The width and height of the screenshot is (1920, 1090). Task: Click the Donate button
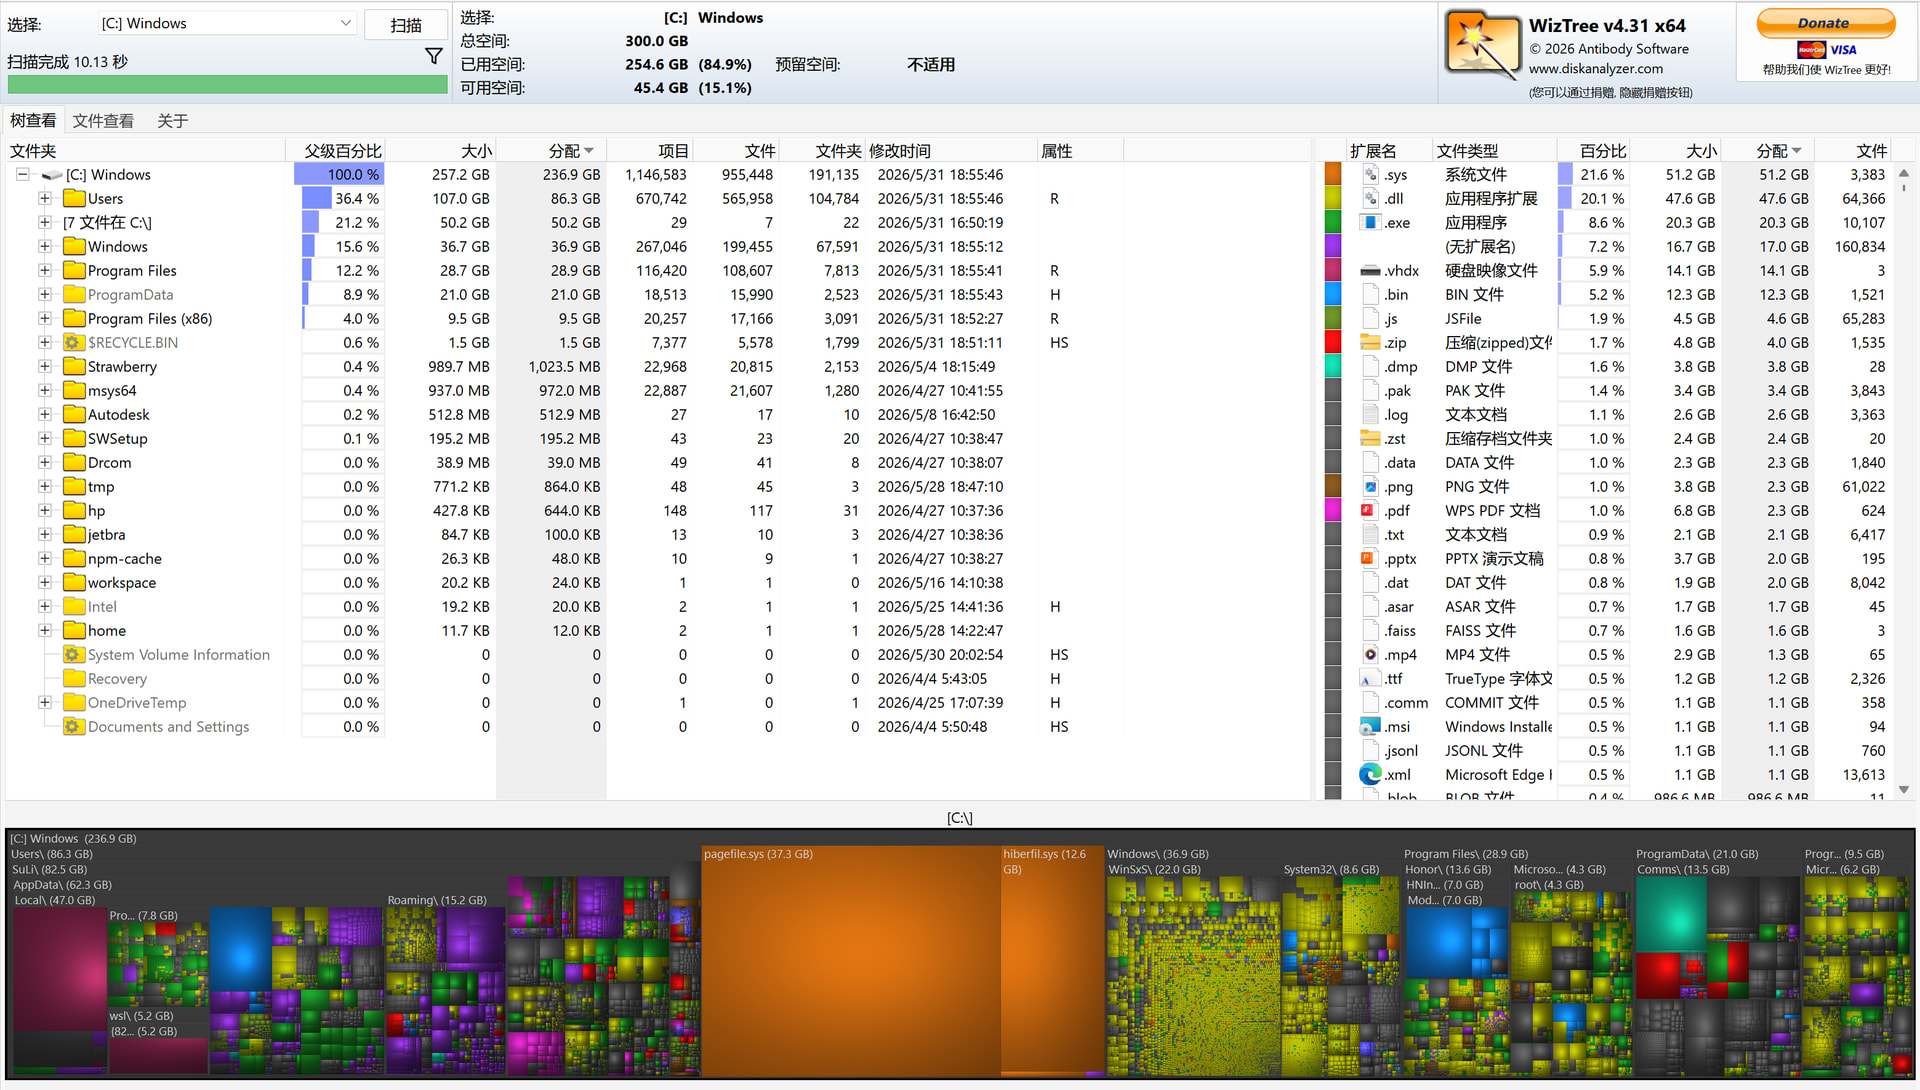[x=1825, y=23]
